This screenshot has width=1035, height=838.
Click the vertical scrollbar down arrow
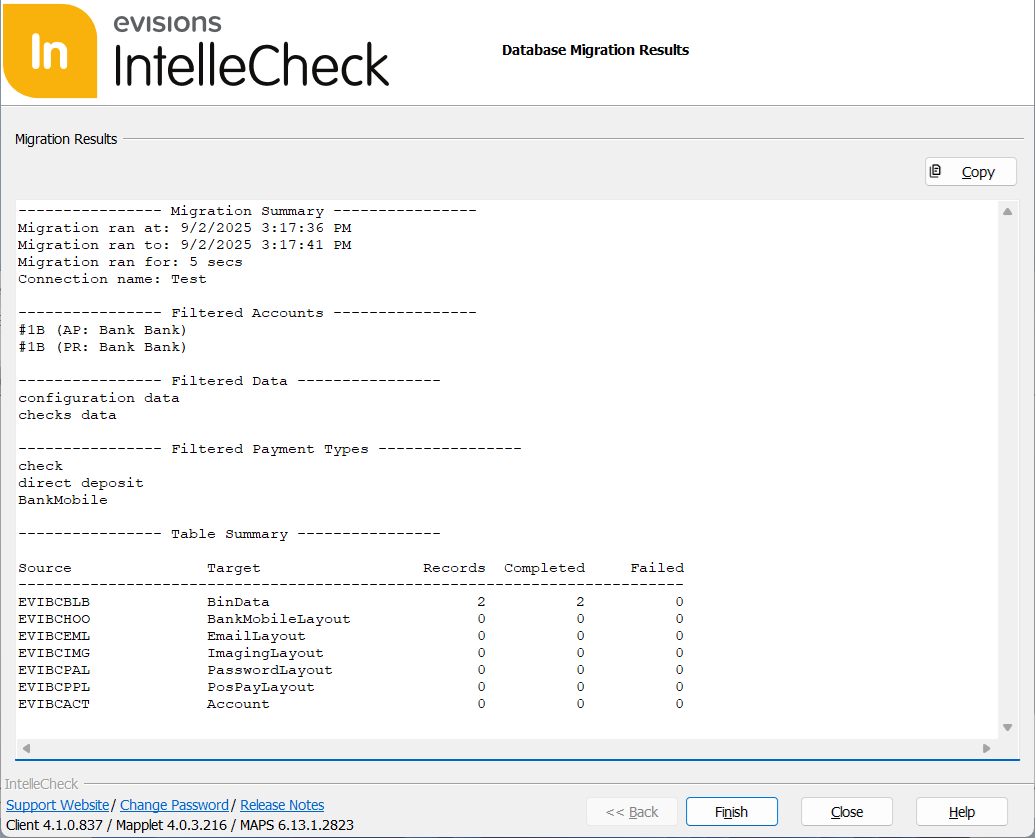click(1007, 727)
